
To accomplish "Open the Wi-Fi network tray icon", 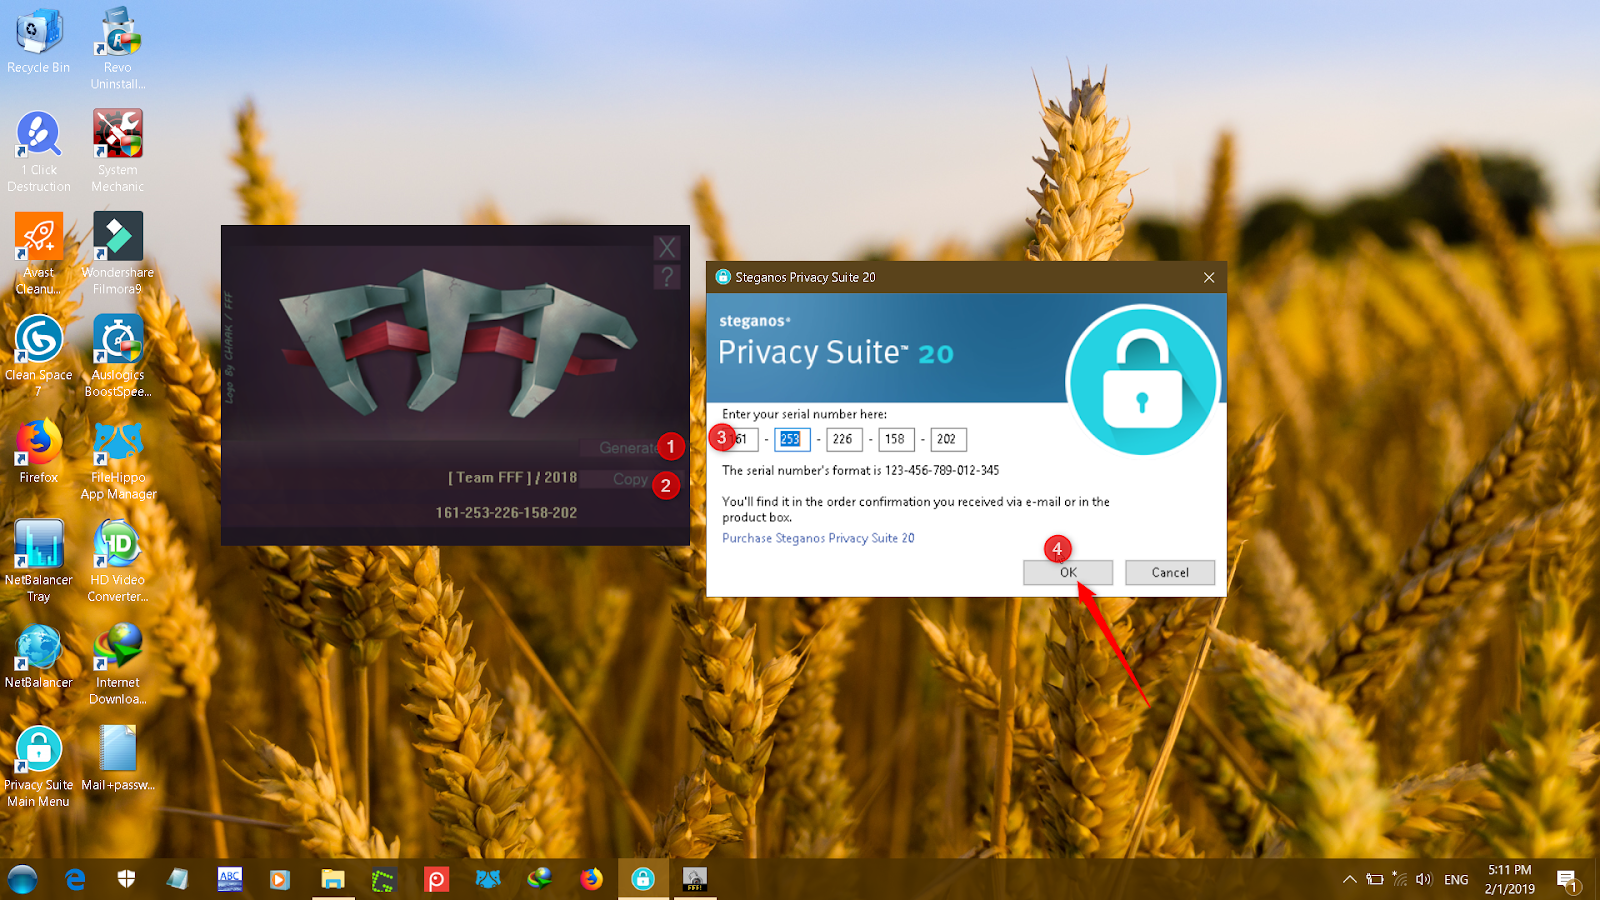I will (1400, 880).
